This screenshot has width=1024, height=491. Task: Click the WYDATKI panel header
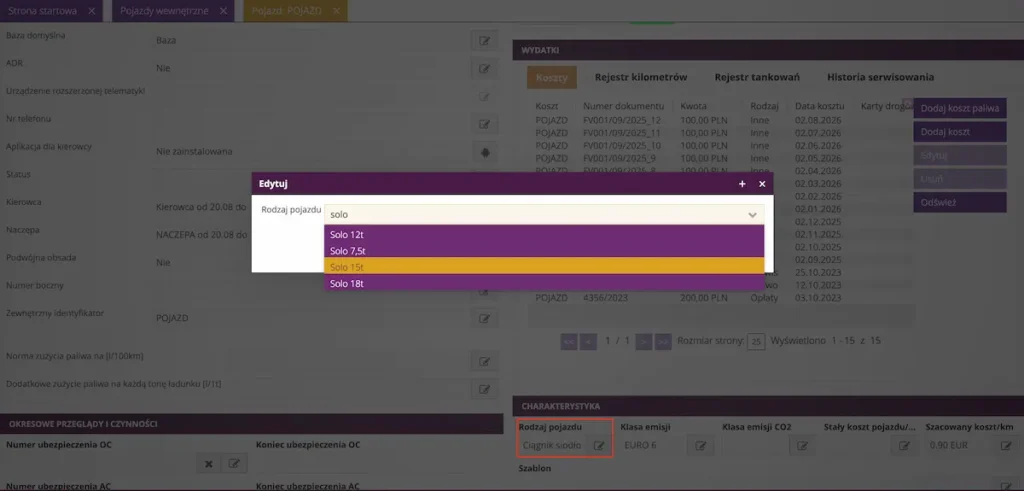(x=768, y=50)
